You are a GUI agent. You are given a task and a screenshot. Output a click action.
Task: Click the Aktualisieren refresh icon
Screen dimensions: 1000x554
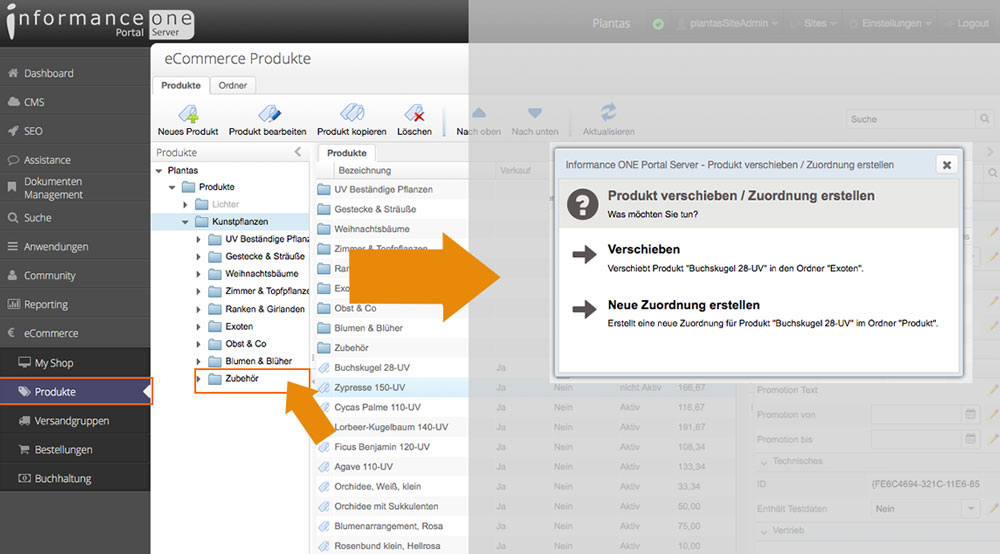pos(607,113)
